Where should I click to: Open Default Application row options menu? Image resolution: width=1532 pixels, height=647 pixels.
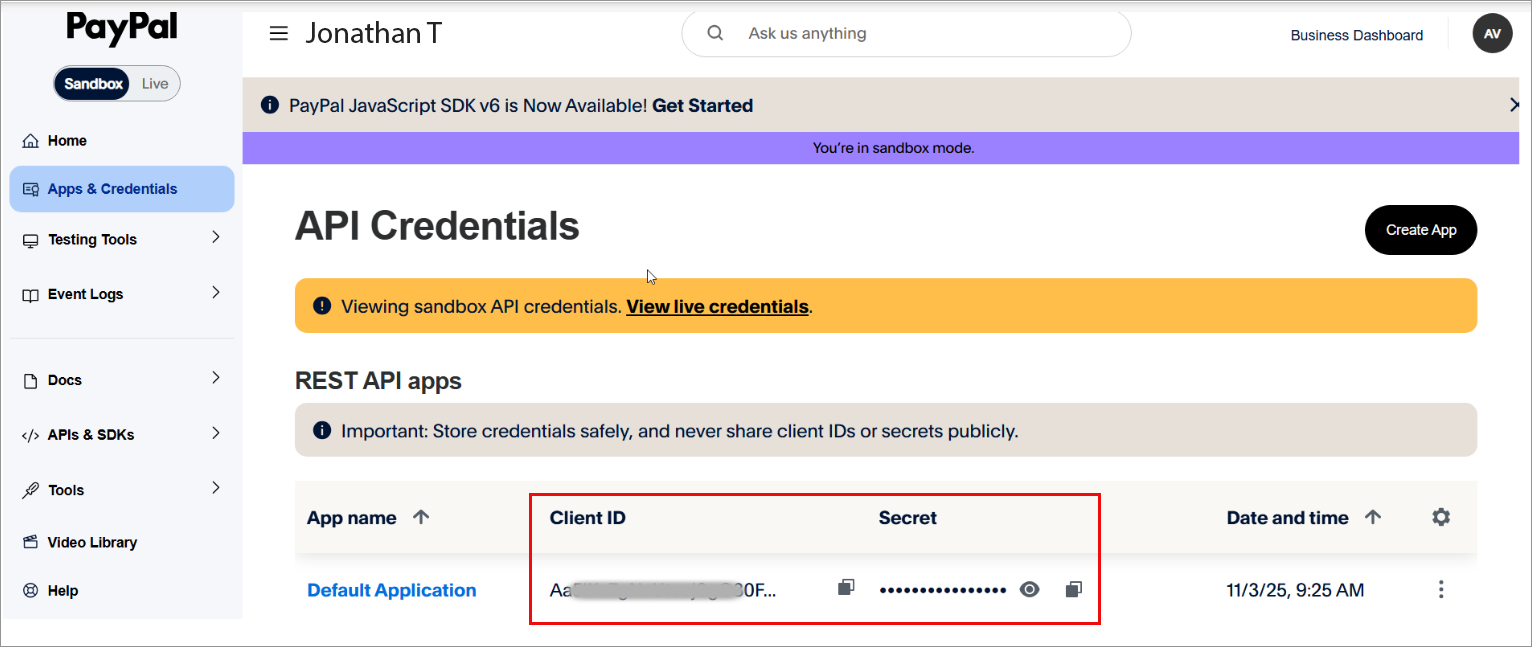tap(1440, 589)
